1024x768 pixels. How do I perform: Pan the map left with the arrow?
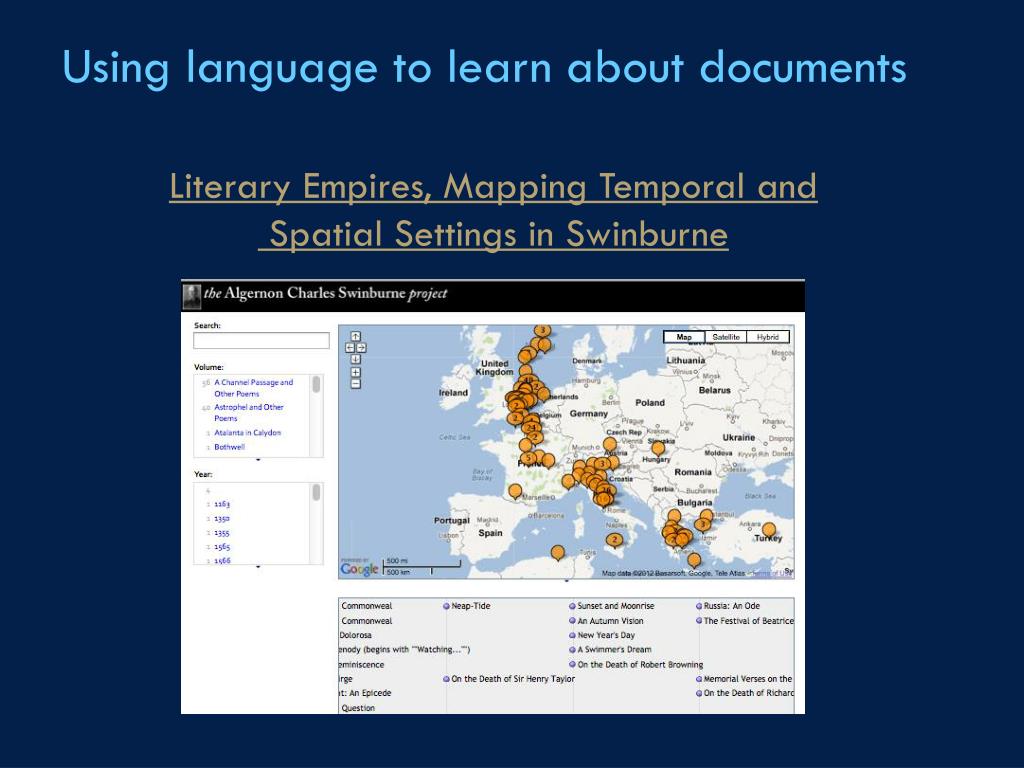click(349, 348)
